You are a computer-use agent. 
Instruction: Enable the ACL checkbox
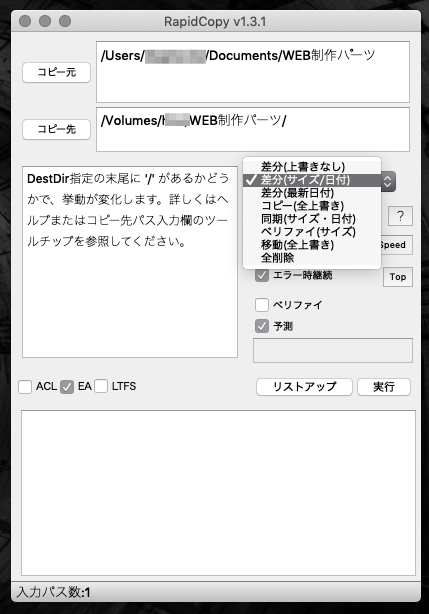(25, 386)
